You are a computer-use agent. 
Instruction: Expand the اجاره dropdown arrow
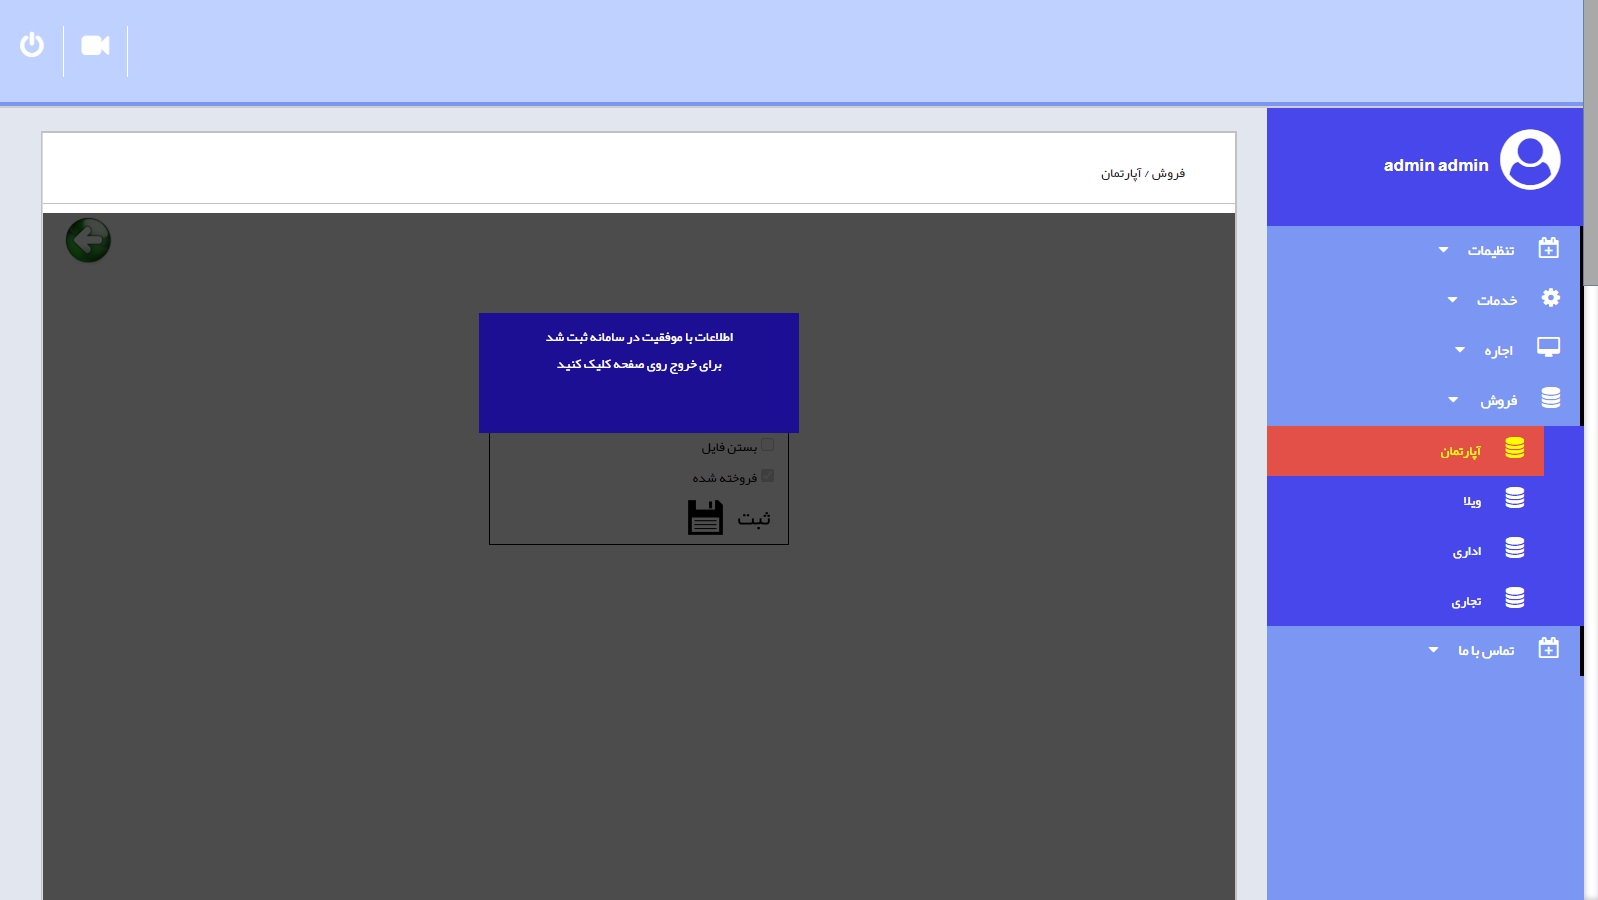click(1460, 350)
